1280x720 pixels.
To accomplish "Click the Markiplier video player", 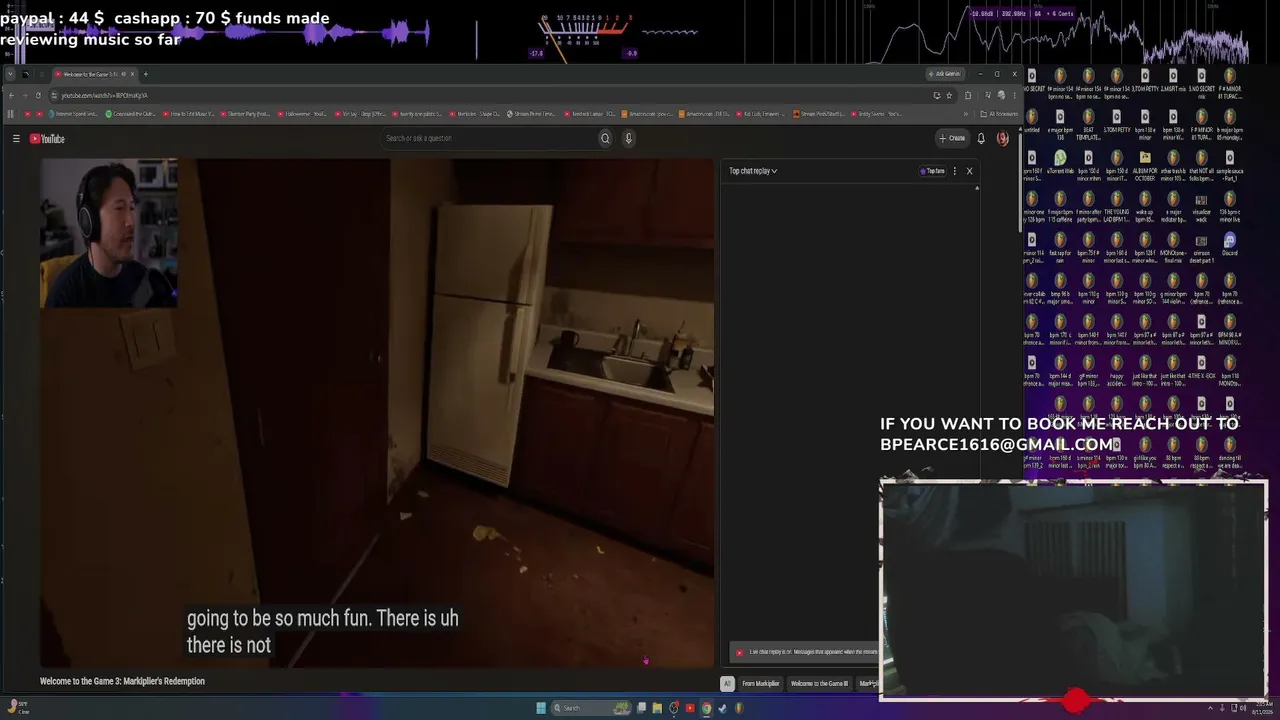I will 377,412.
